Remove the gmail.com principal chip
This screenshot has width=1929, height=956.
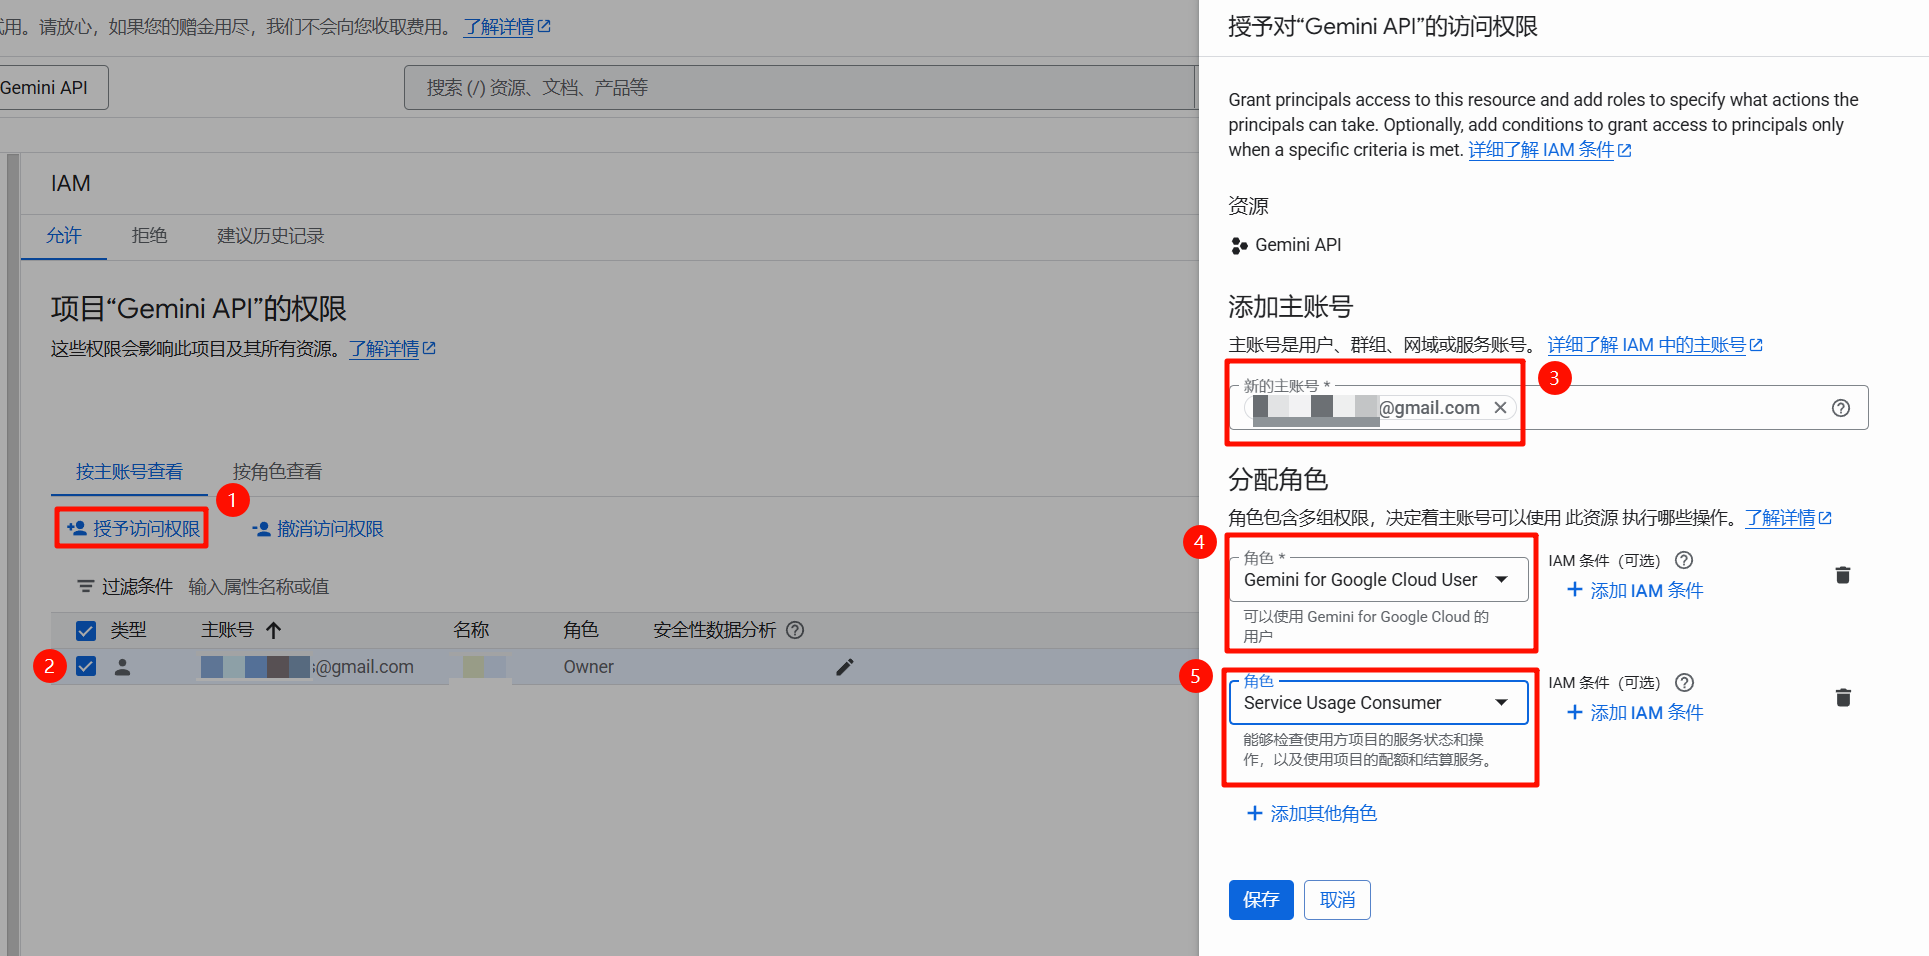[1500, 408]
